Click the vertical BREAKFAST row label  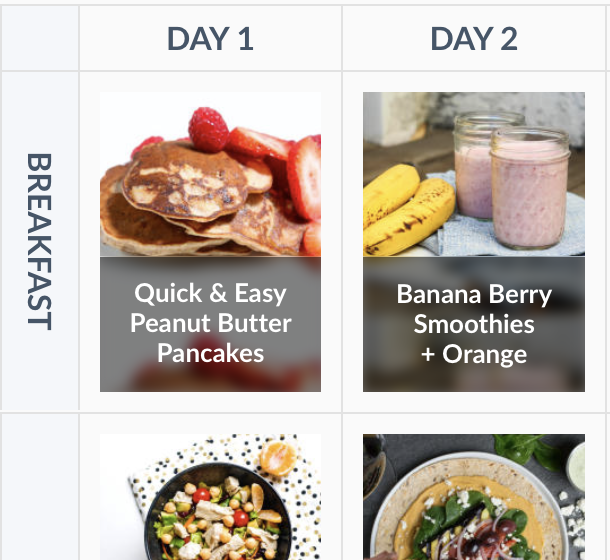coord(39,242)
